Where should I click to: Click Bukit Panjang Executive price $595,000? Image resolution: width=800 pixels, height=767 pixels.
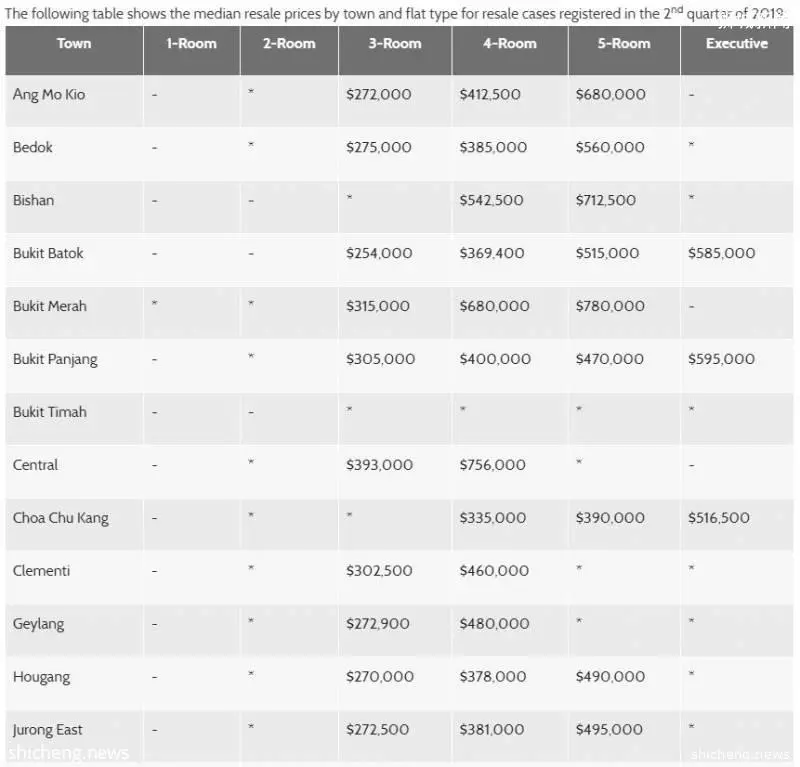click(721, 359)
